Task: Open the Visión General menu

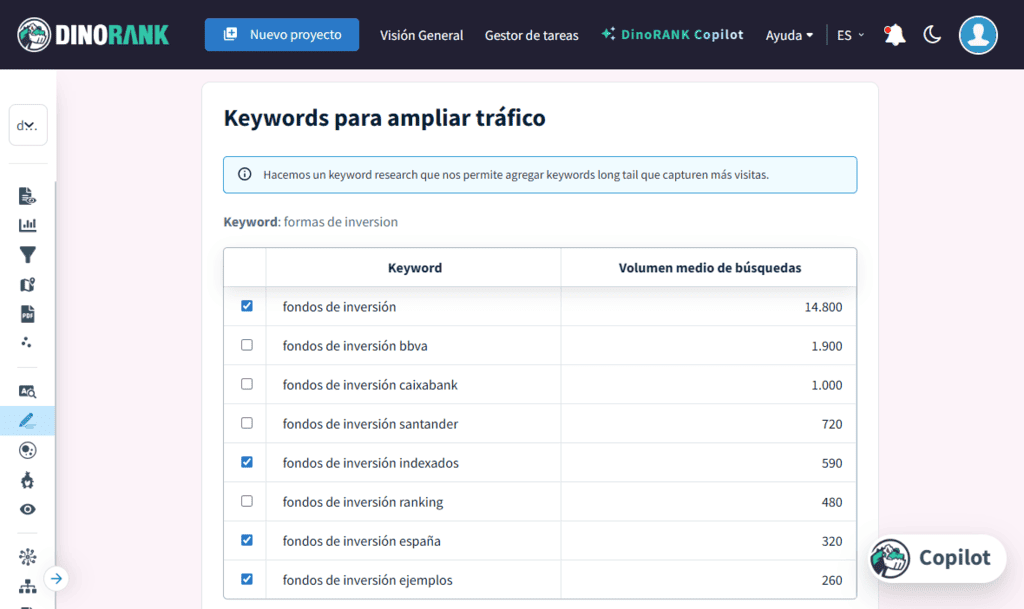Action: 421,35
